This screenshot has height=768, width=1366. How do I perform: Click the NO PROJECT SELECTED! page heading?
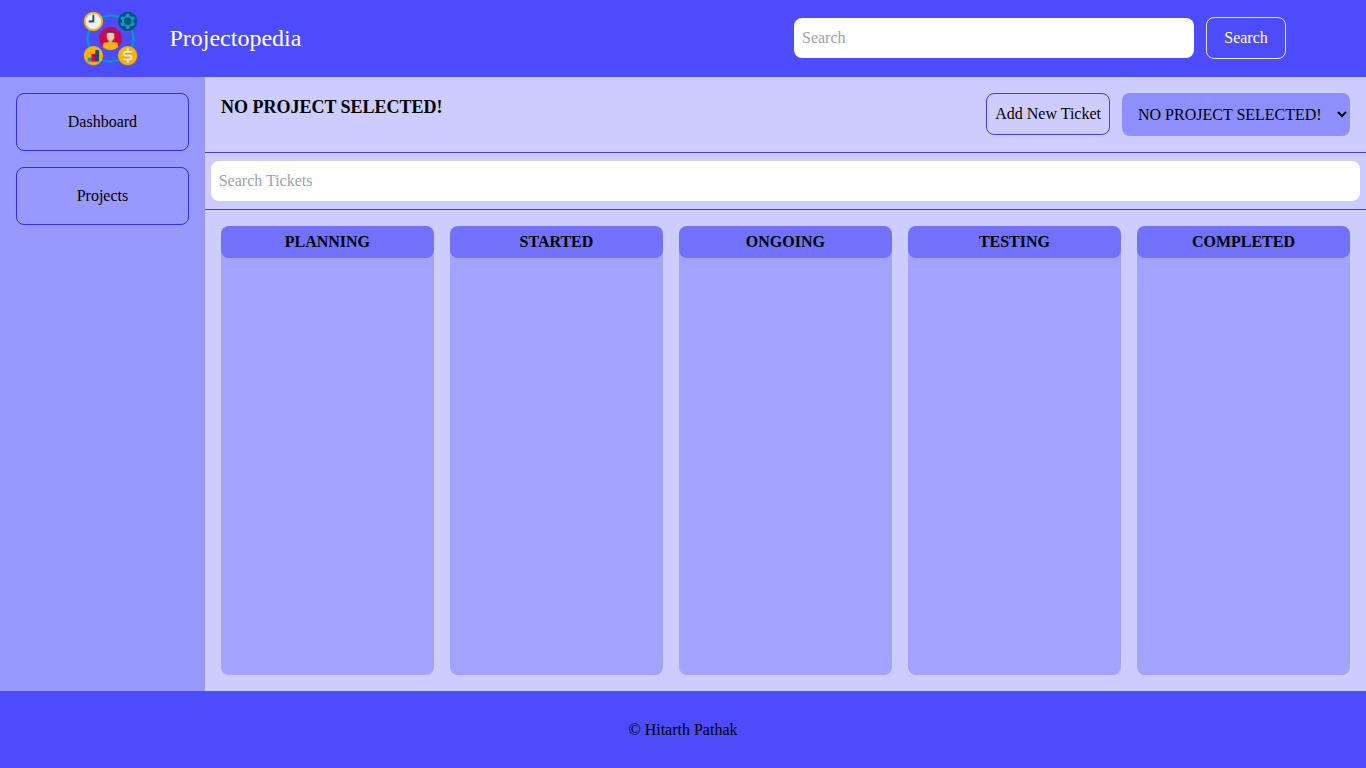[331, 107]
